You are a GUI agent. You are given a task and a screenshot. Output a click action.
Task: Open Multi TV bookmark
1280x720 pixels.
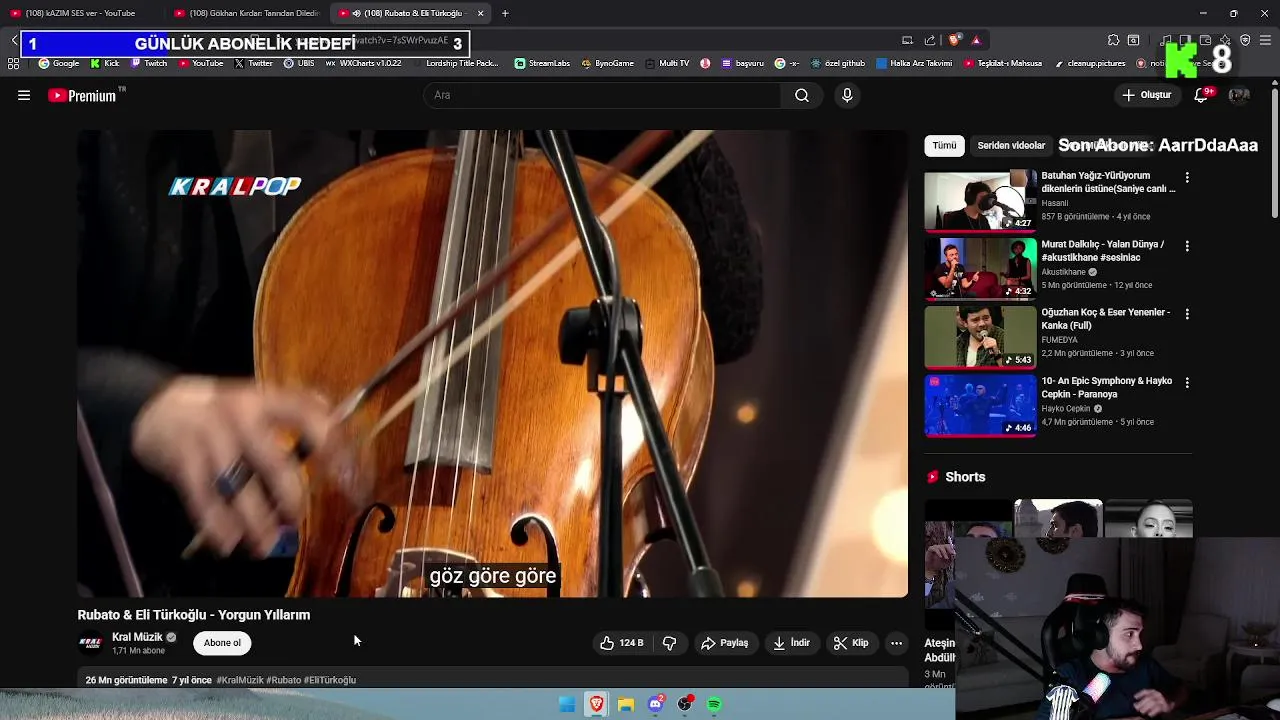667,63
